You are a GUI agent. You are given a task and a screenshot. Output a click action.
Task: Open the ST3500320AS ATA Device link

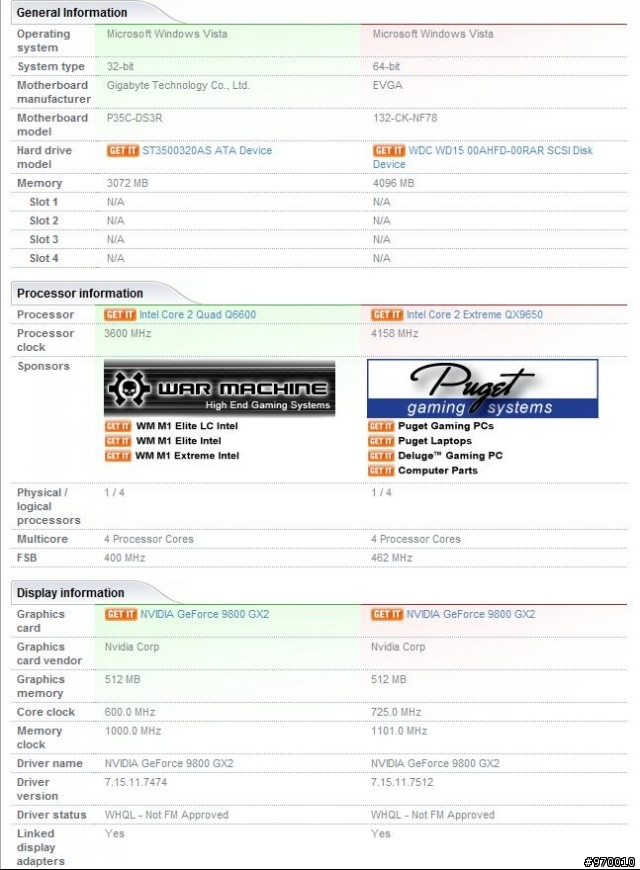click(x=207, y=150)
